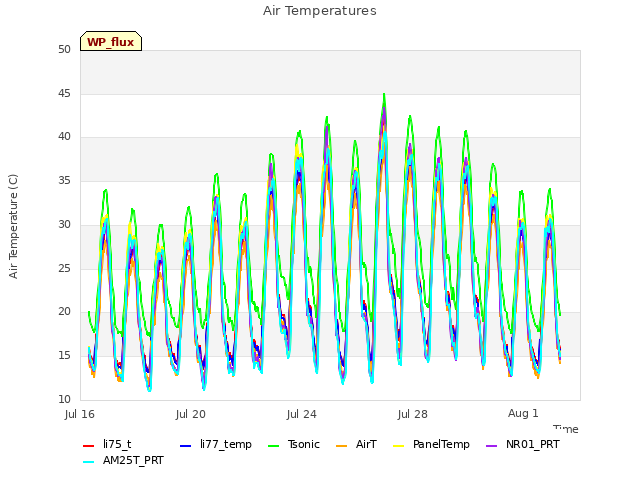Click the 10 y-axis tick label
The width and height of the screenshot is (640, 480).
coord(64,399)
